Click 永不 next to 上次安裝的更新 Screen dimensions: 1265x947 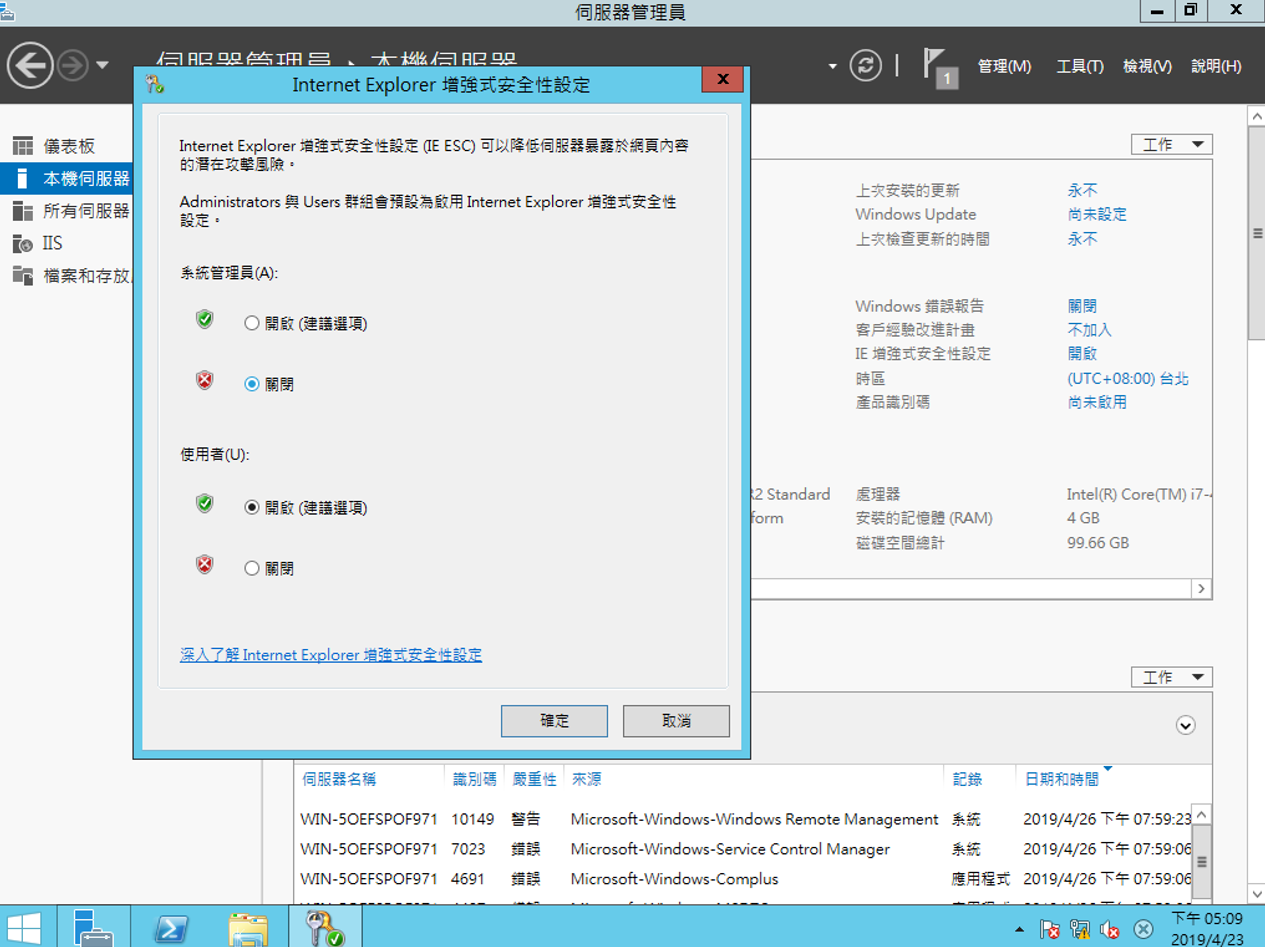tap(1082, 190)
